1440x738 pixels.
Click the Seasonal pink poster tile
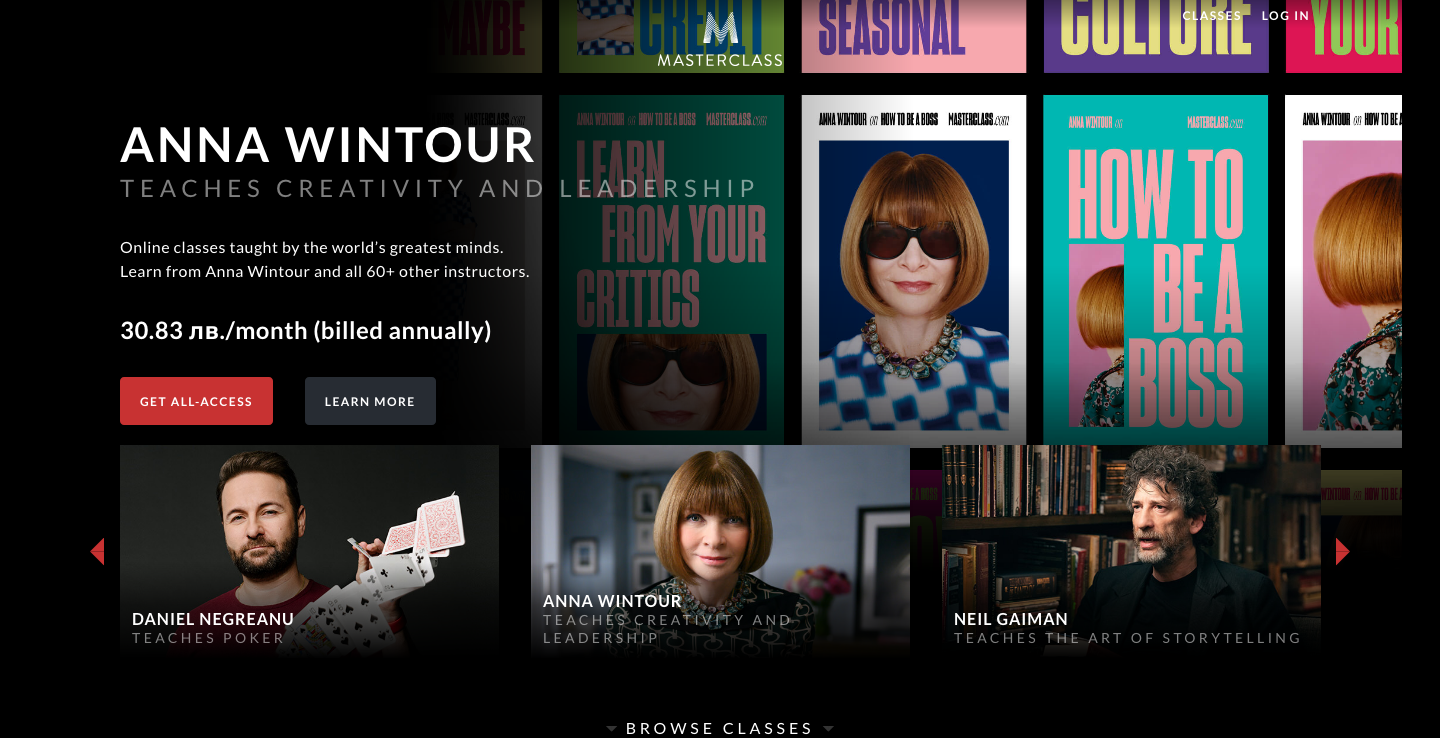click(914, 36)
